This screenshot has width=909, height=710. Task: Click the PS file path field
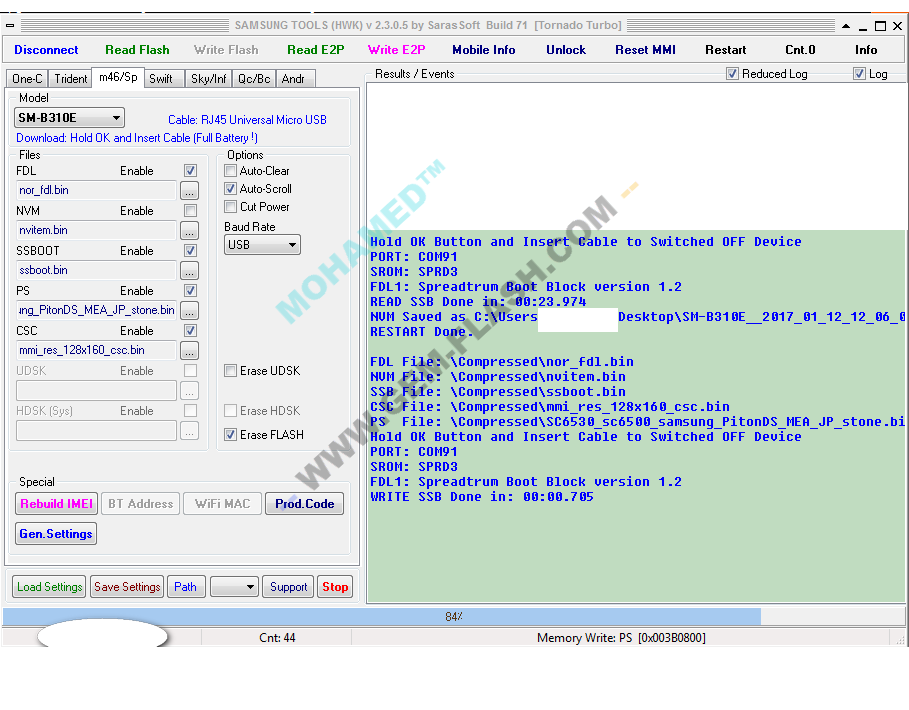[96, 310]
